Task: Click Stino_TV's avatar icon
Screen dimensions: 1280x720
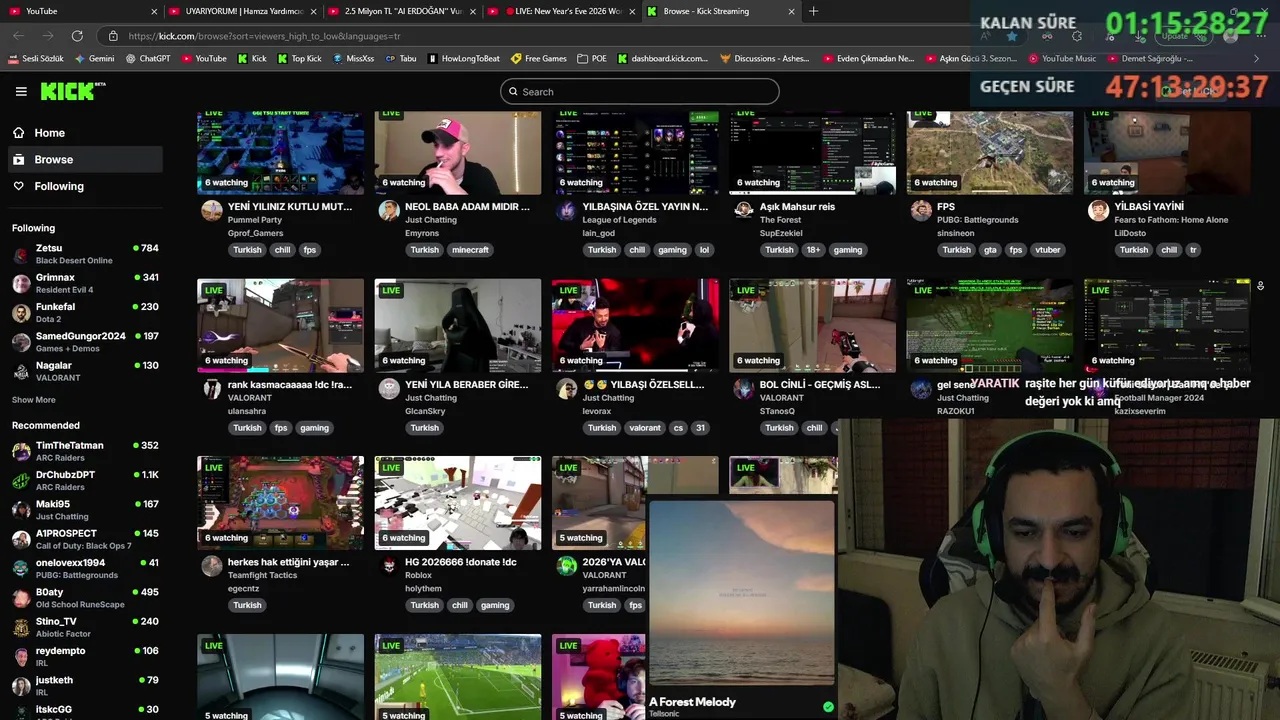Action: pos(21,628)
